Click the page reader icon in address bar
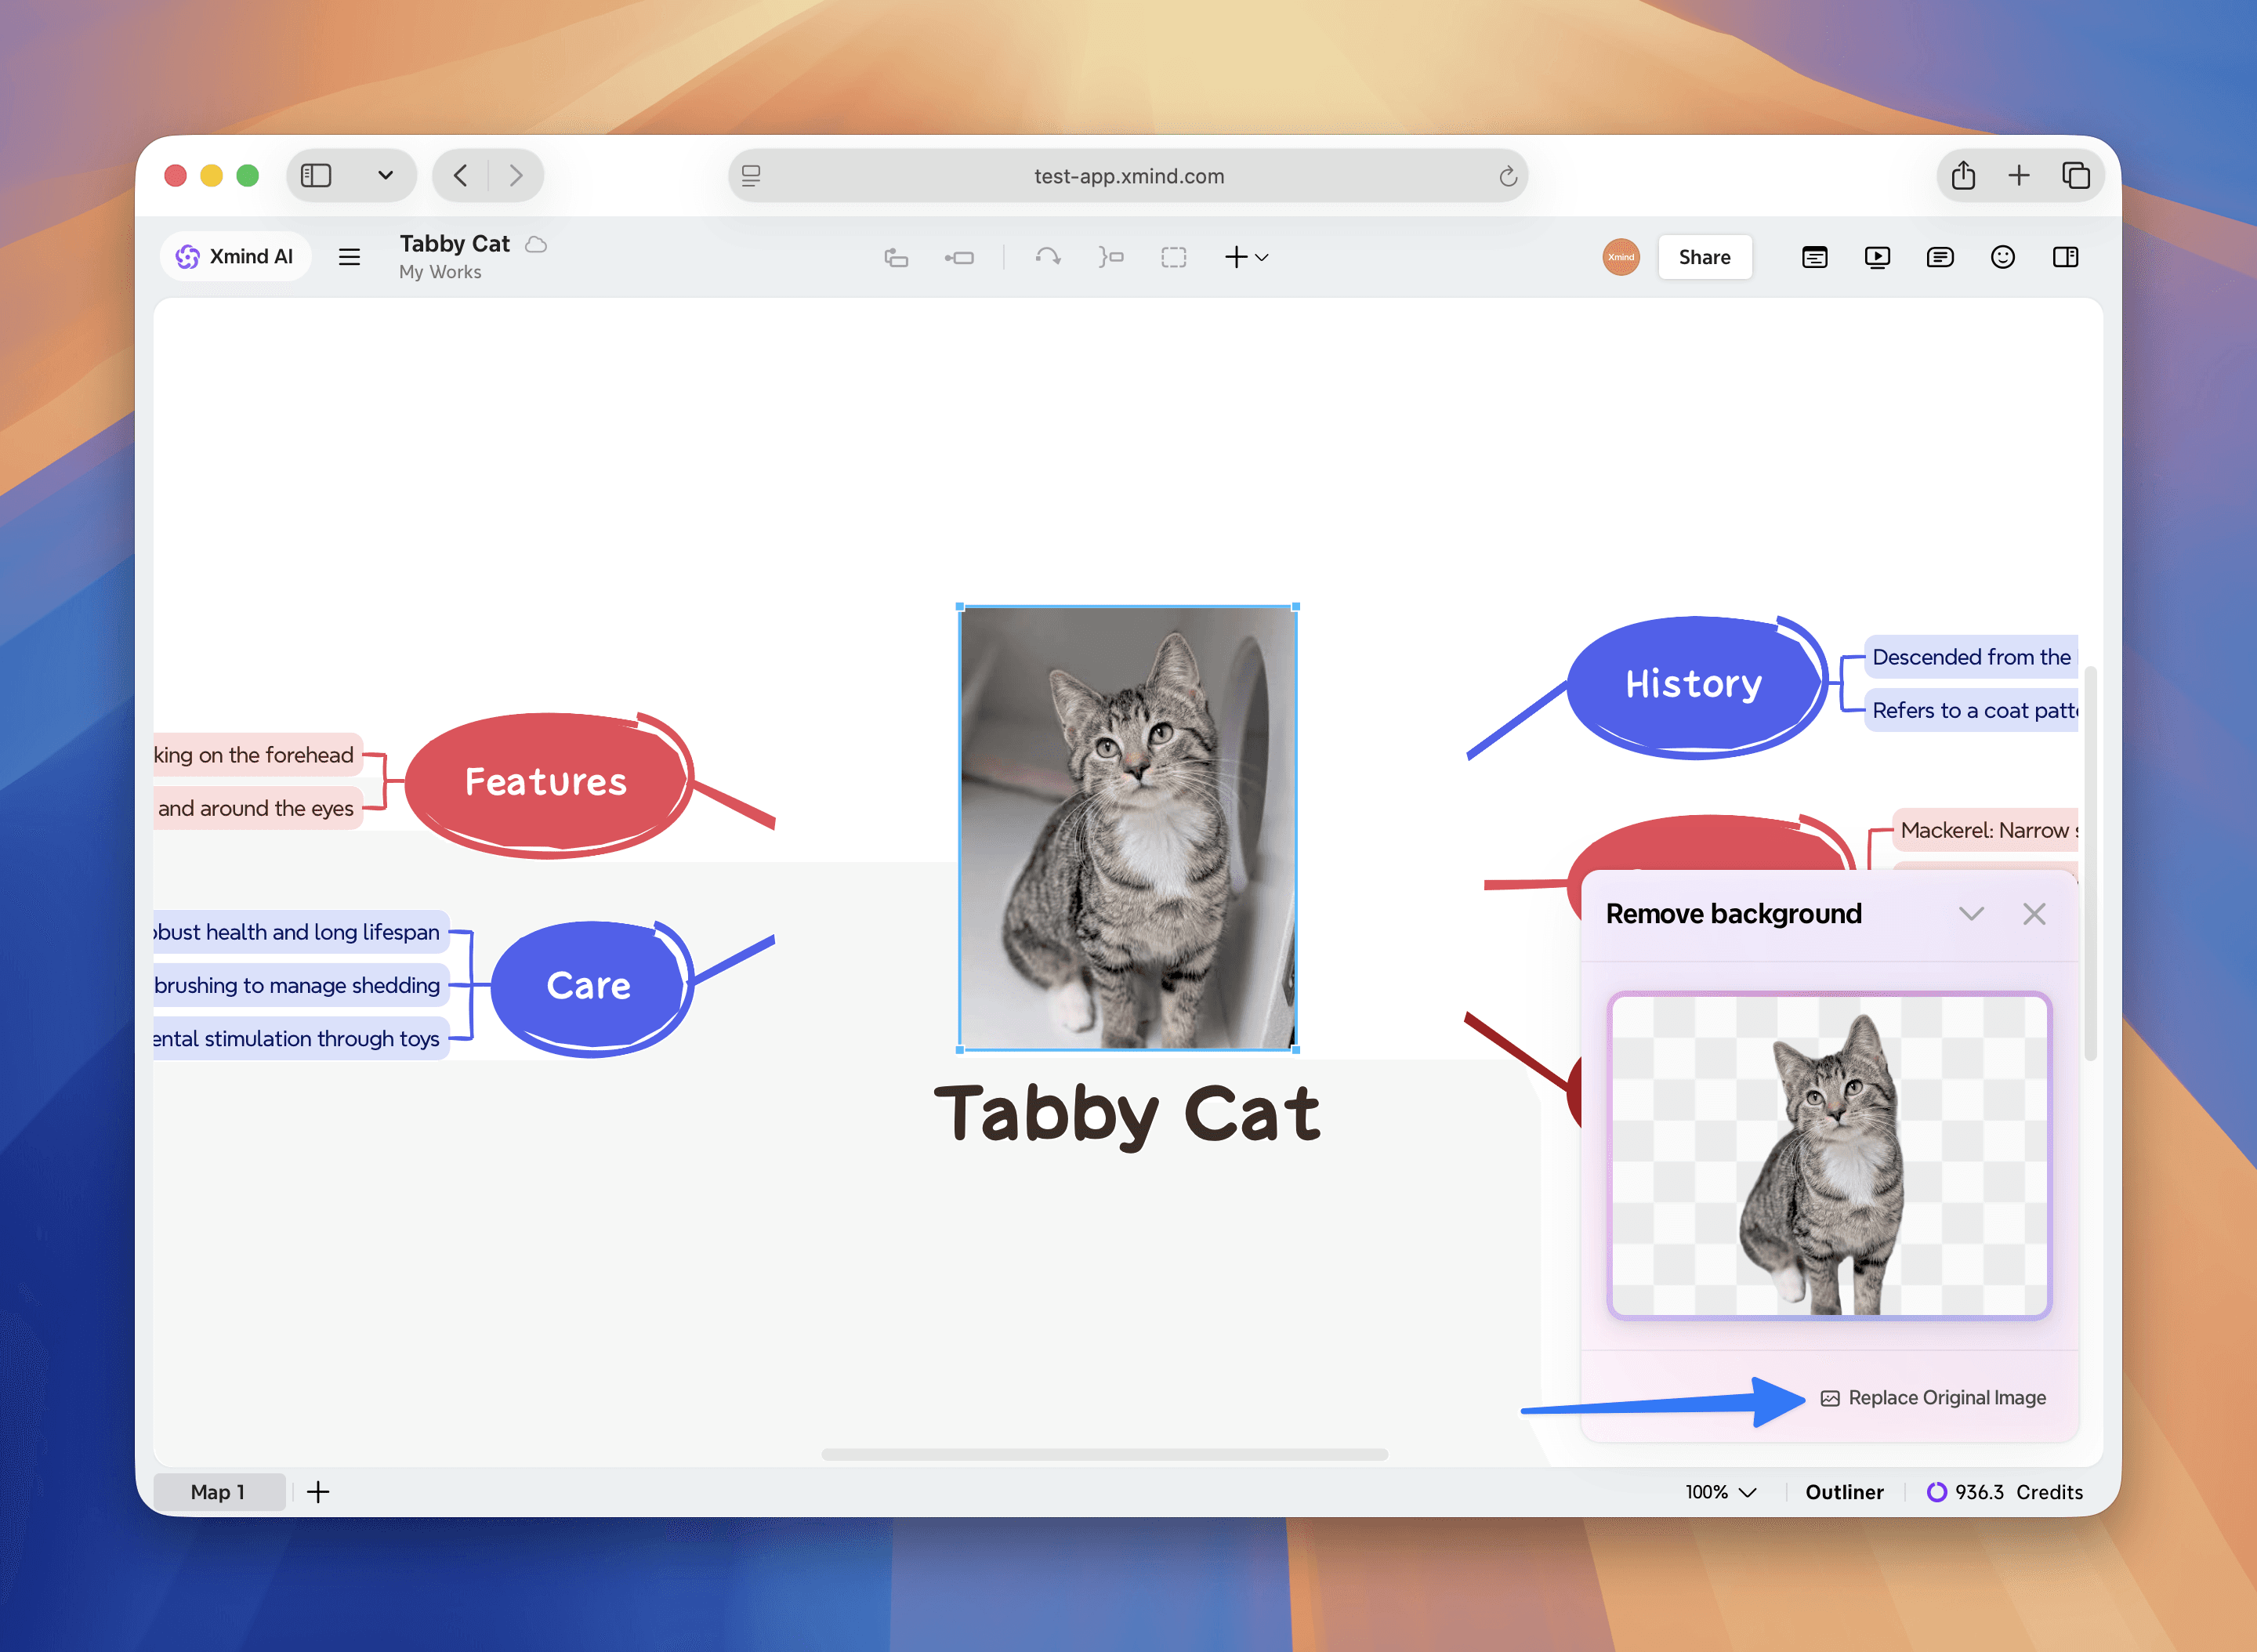 751,176
